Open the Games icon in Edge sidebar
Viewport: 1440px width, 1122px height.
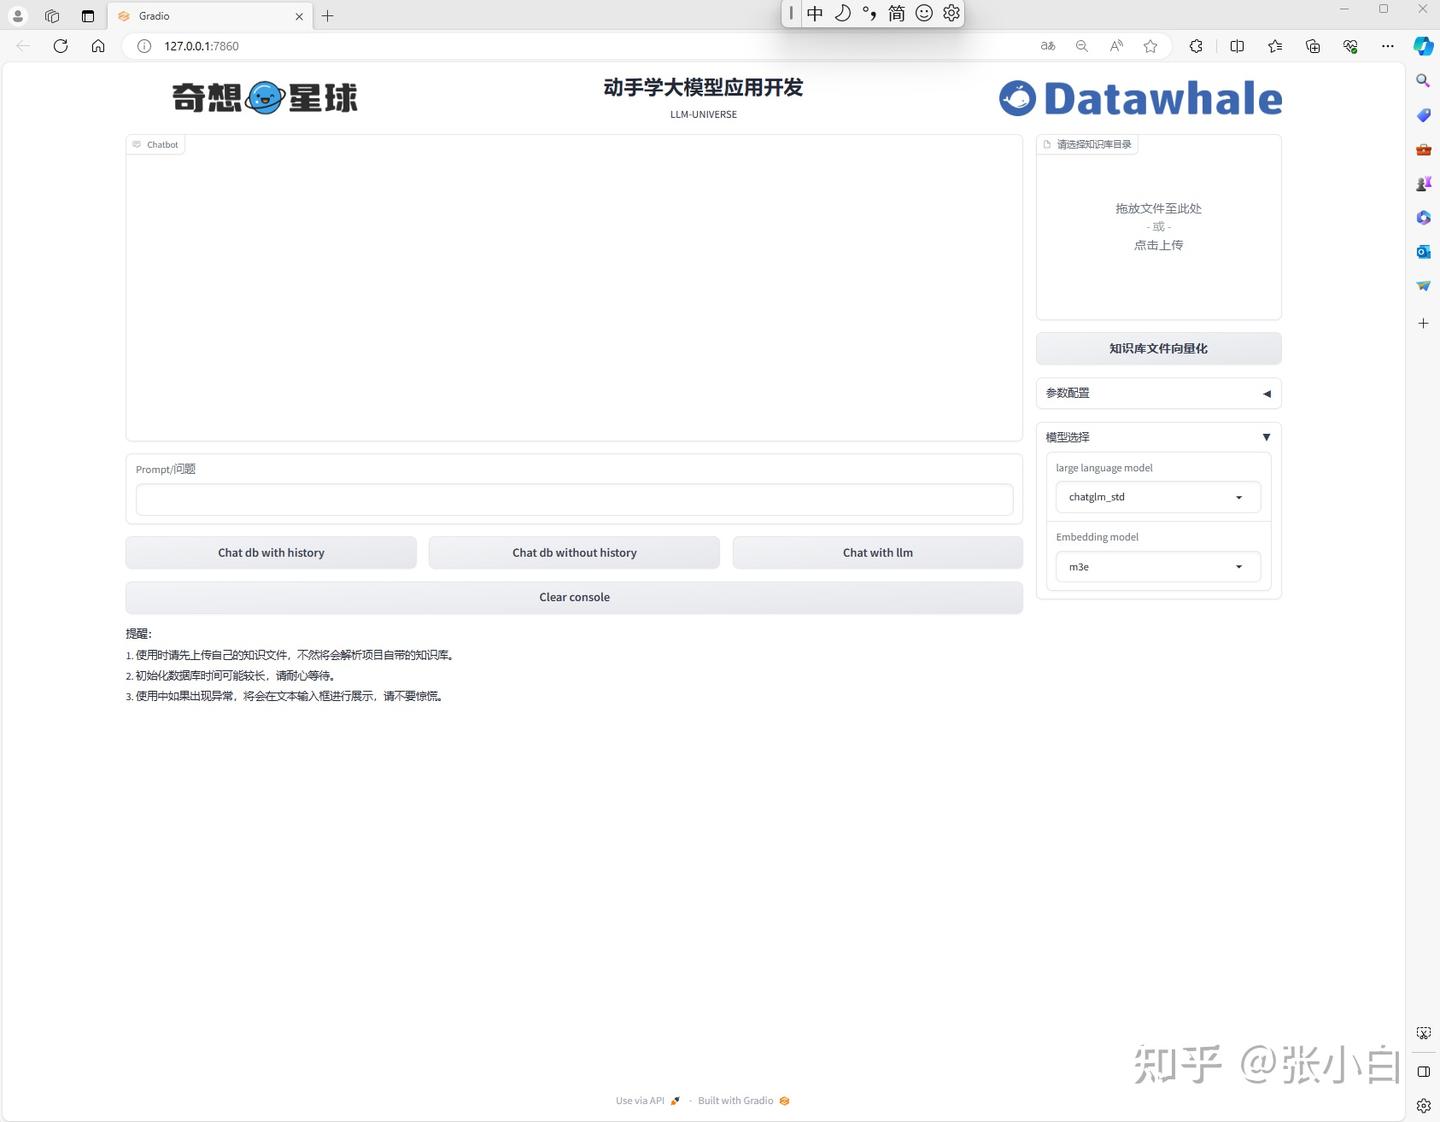(1422, 183)
